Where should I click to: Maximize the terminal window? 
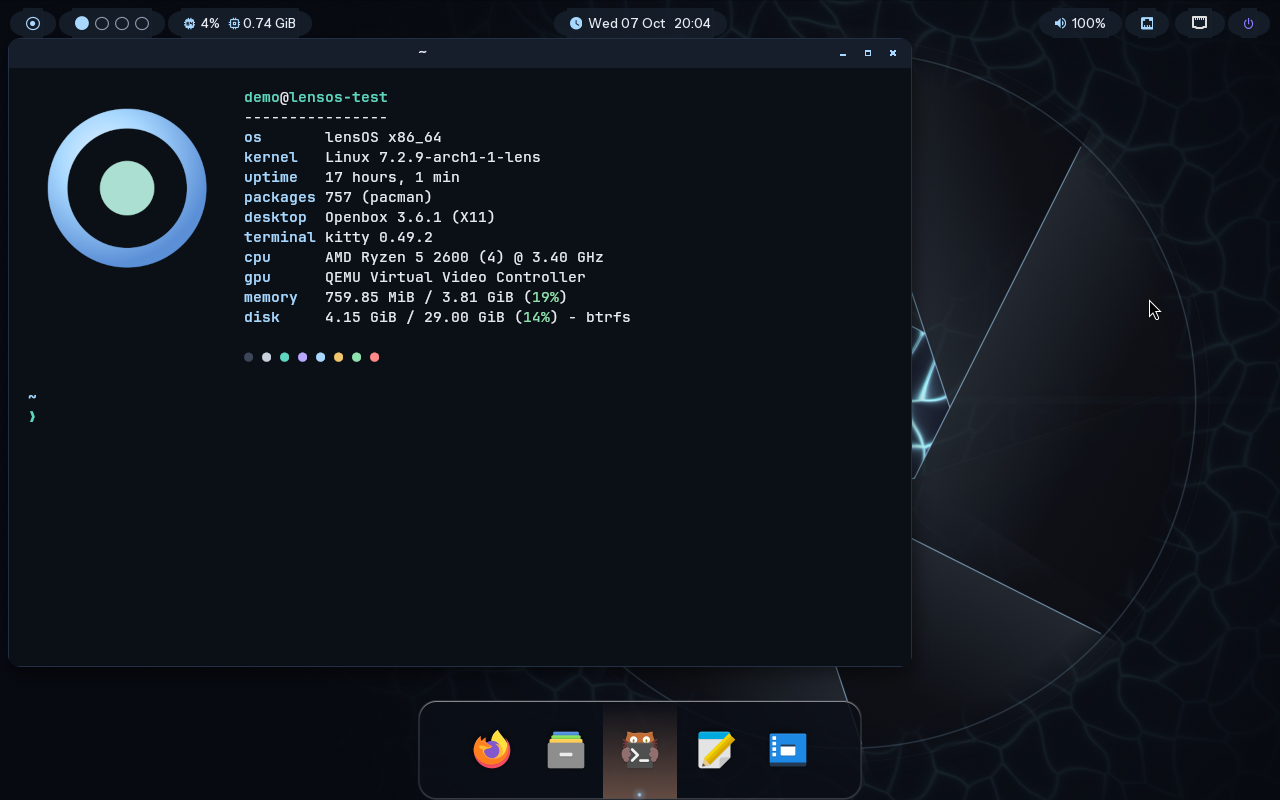(868, 53)
